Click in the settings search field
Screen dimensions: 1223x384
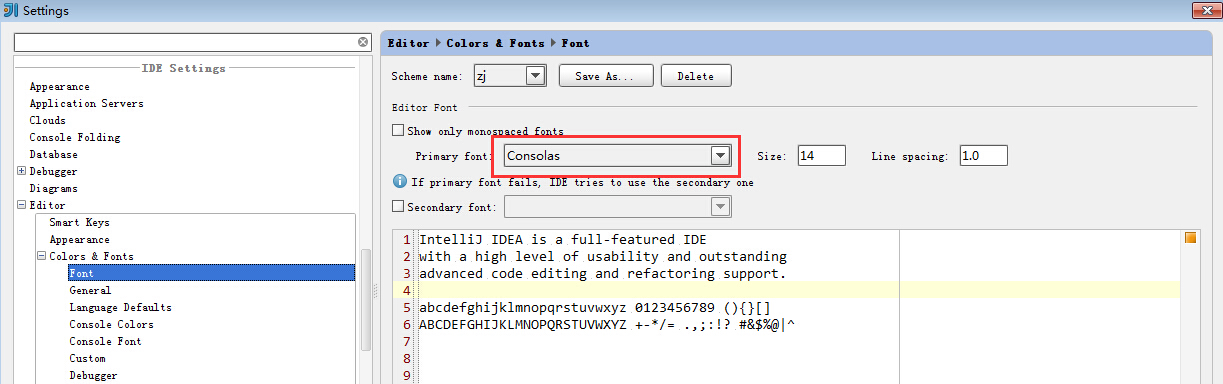186,43
